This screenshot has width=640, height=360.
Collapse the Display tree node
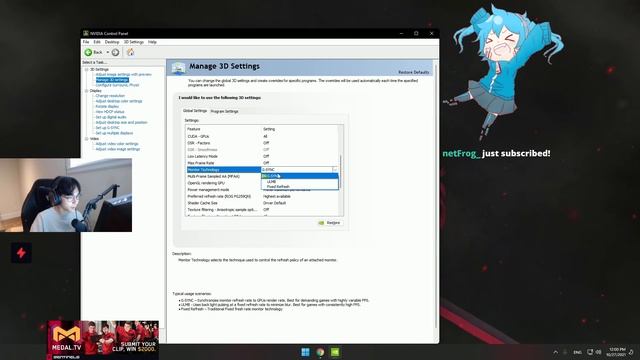(87, 91)
